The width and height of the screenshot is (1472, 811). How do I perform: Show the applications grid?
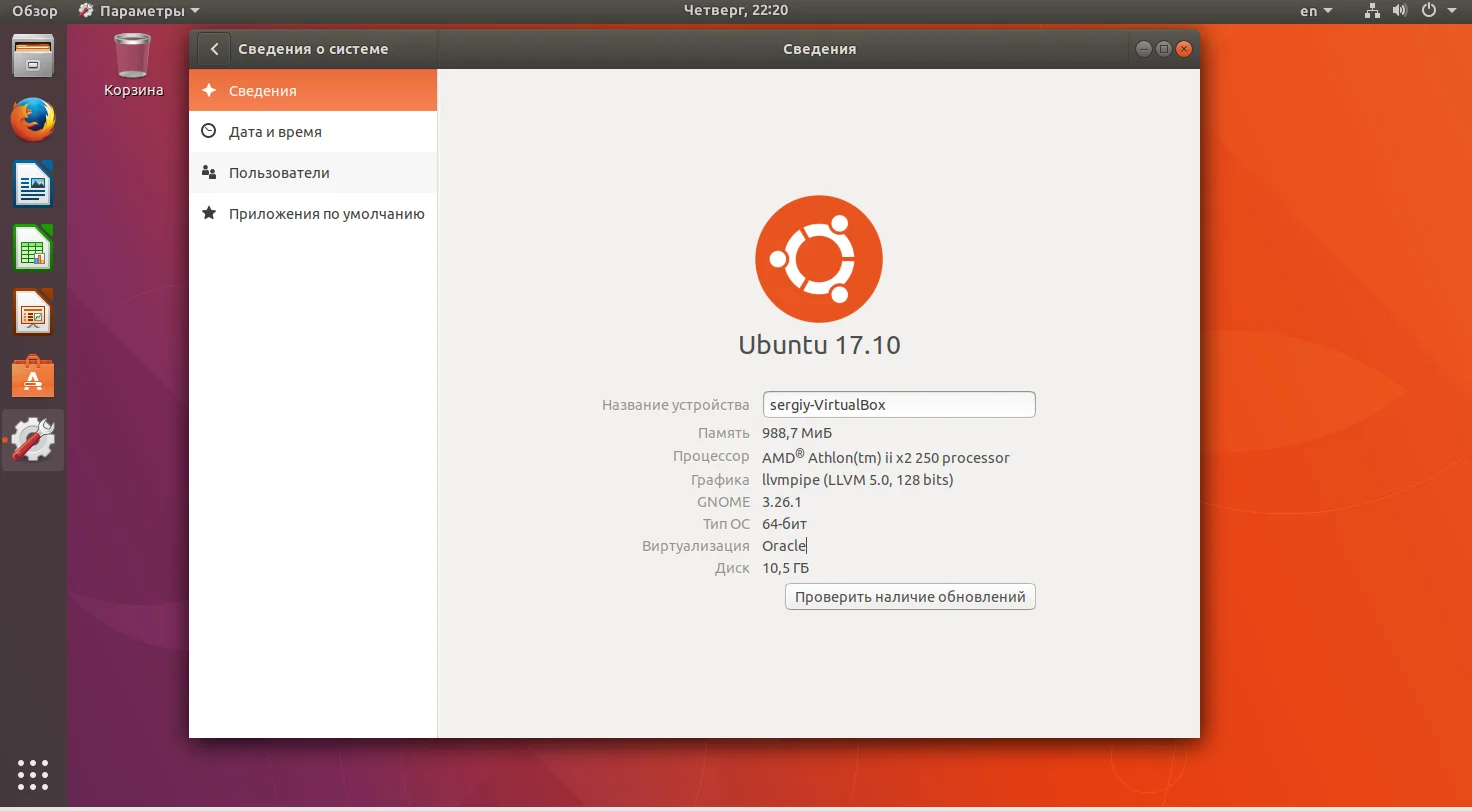33,774
